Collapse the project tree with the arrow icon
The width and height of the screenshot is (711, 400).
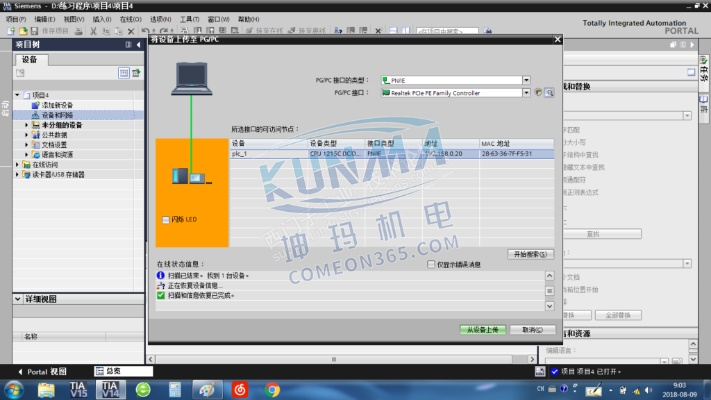(138, 44)
